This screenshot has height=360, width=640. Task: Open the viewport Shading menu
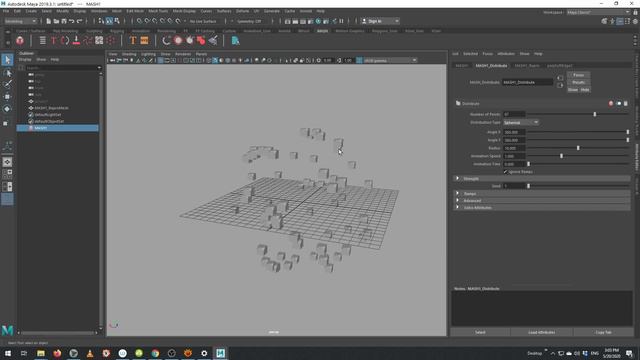click(129, 54)
